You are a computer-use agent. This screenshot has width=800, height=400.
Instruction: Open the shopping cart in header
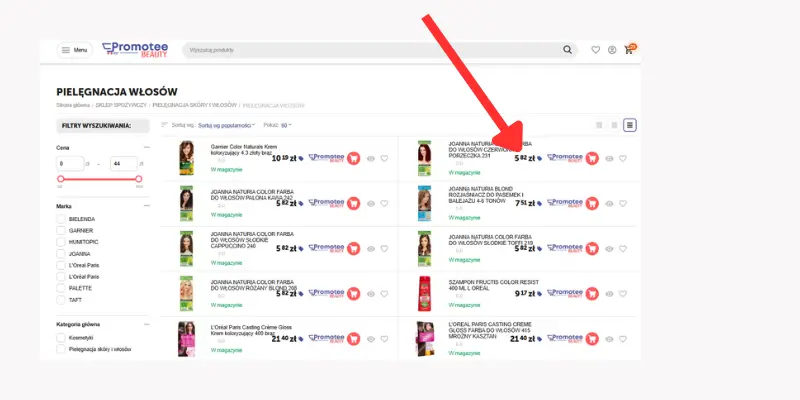pos(629,50)
